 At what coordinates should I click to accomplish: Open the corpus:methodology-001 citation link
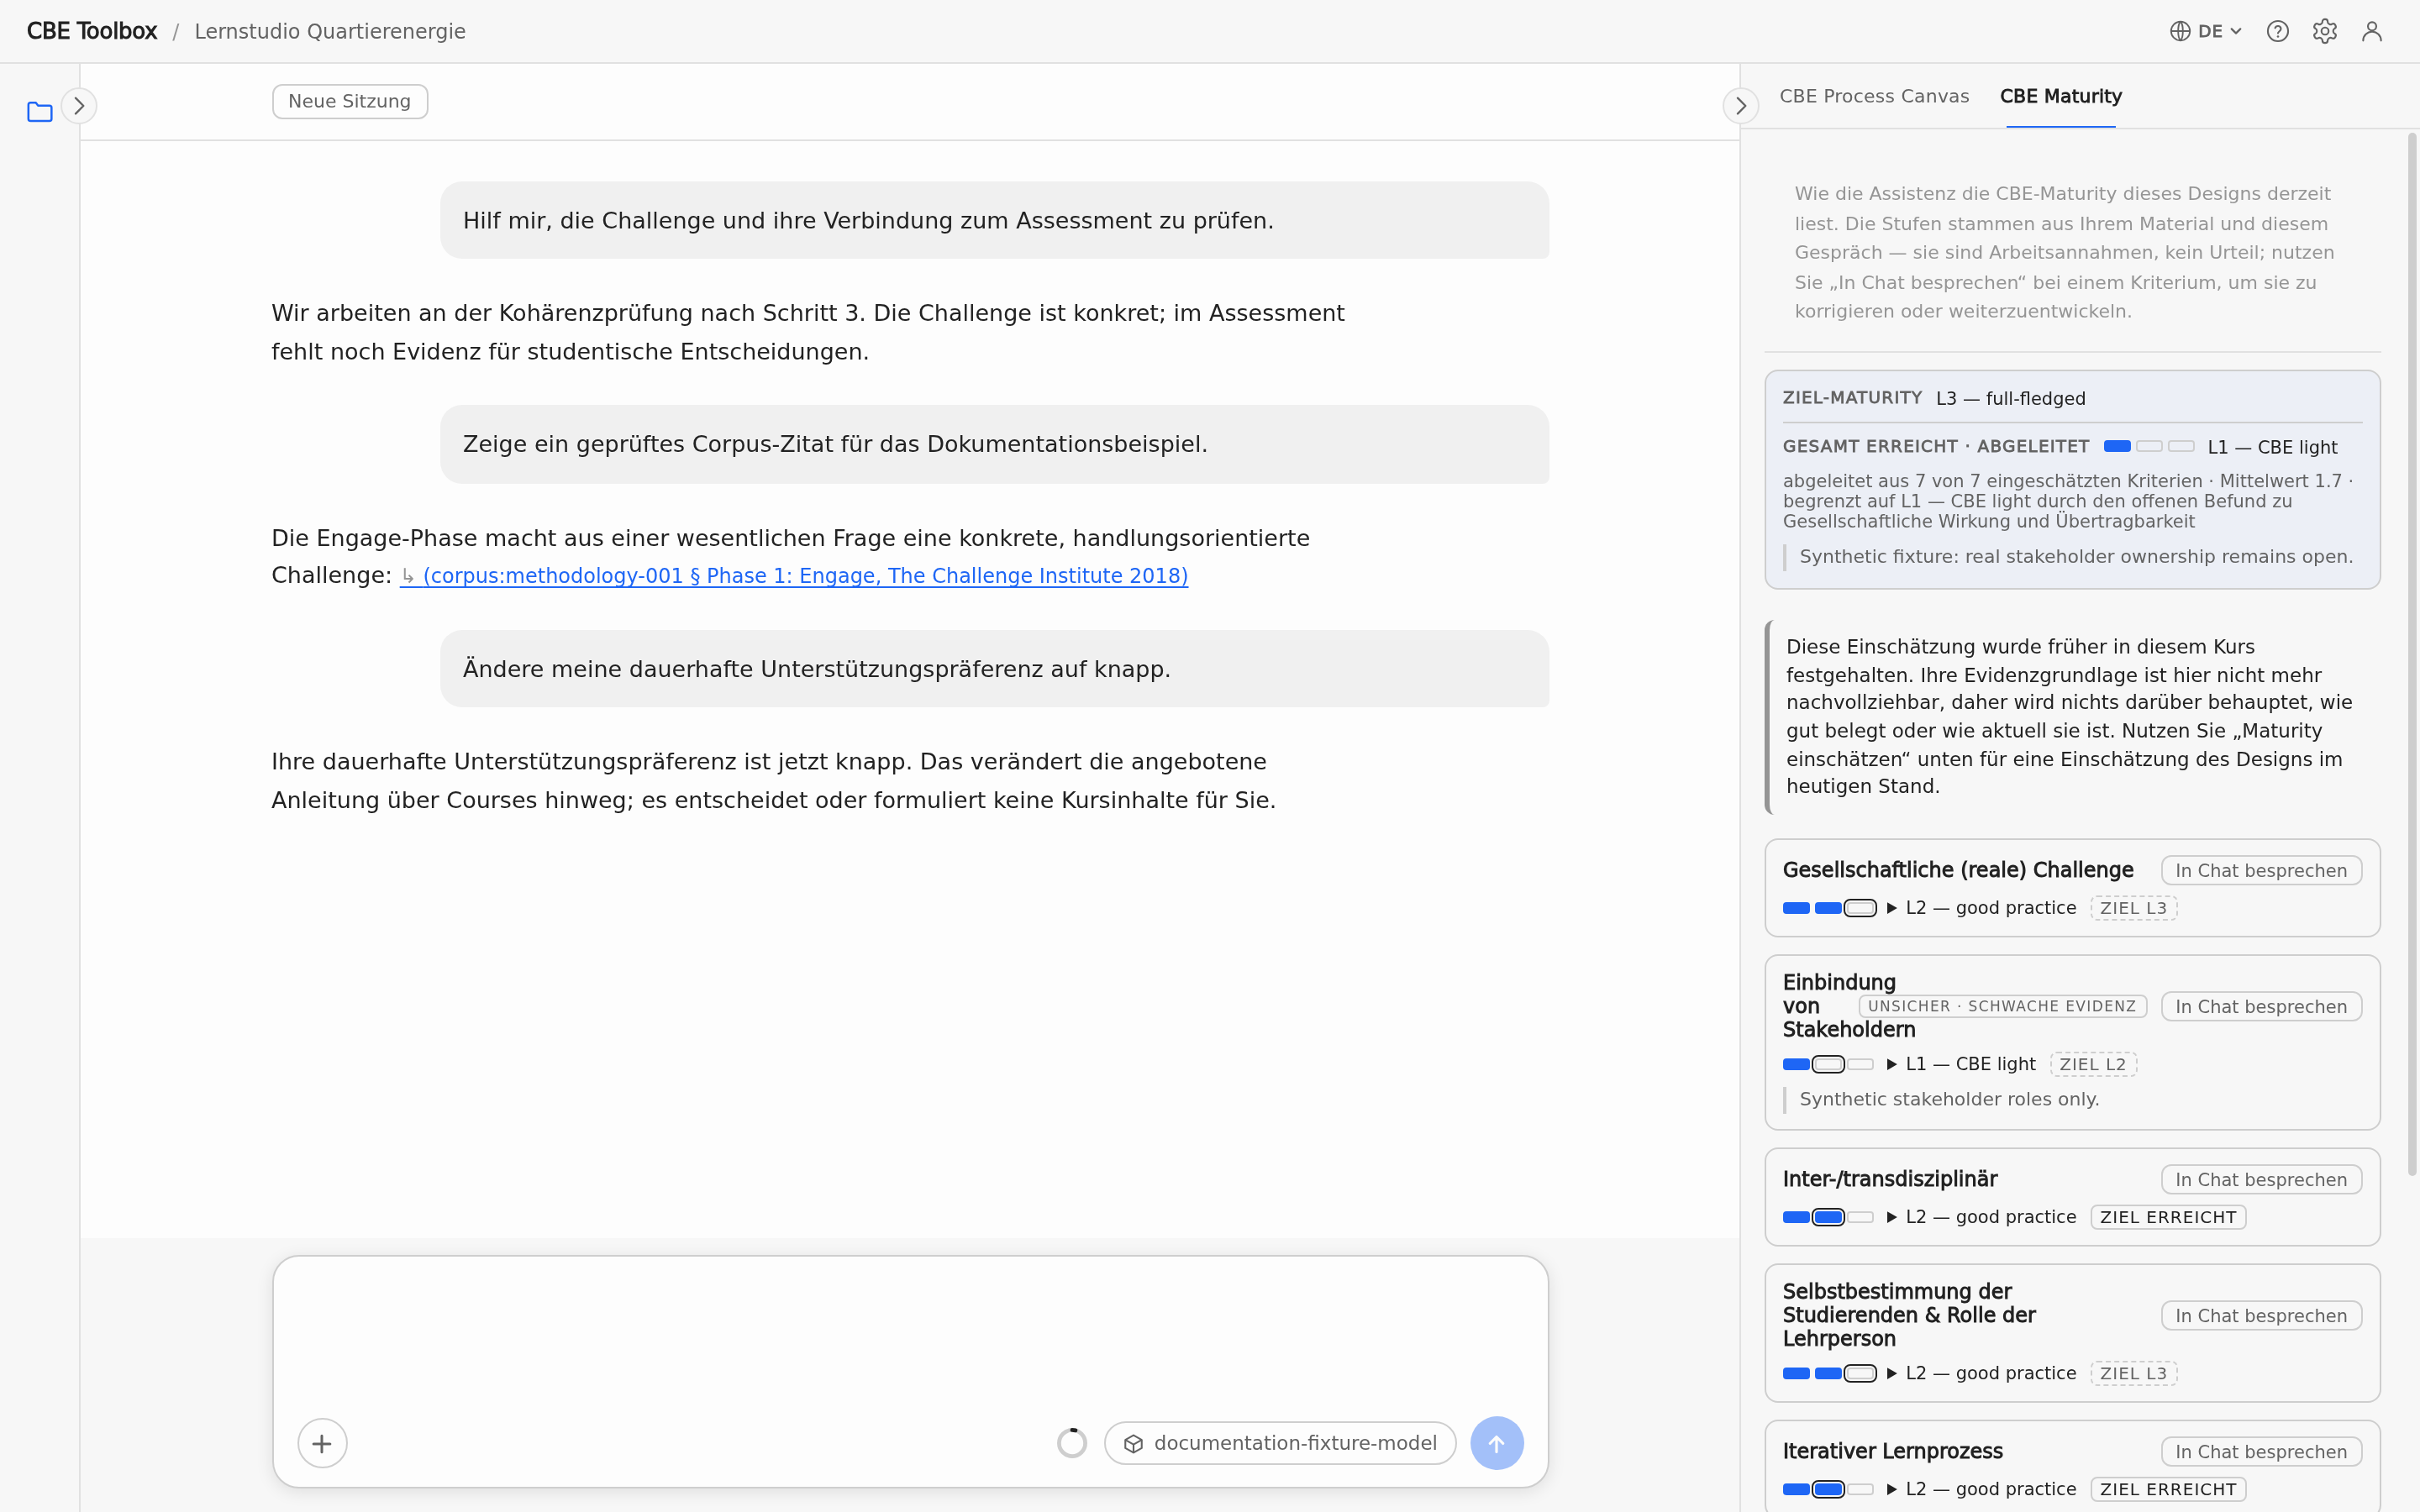[794, 576]
